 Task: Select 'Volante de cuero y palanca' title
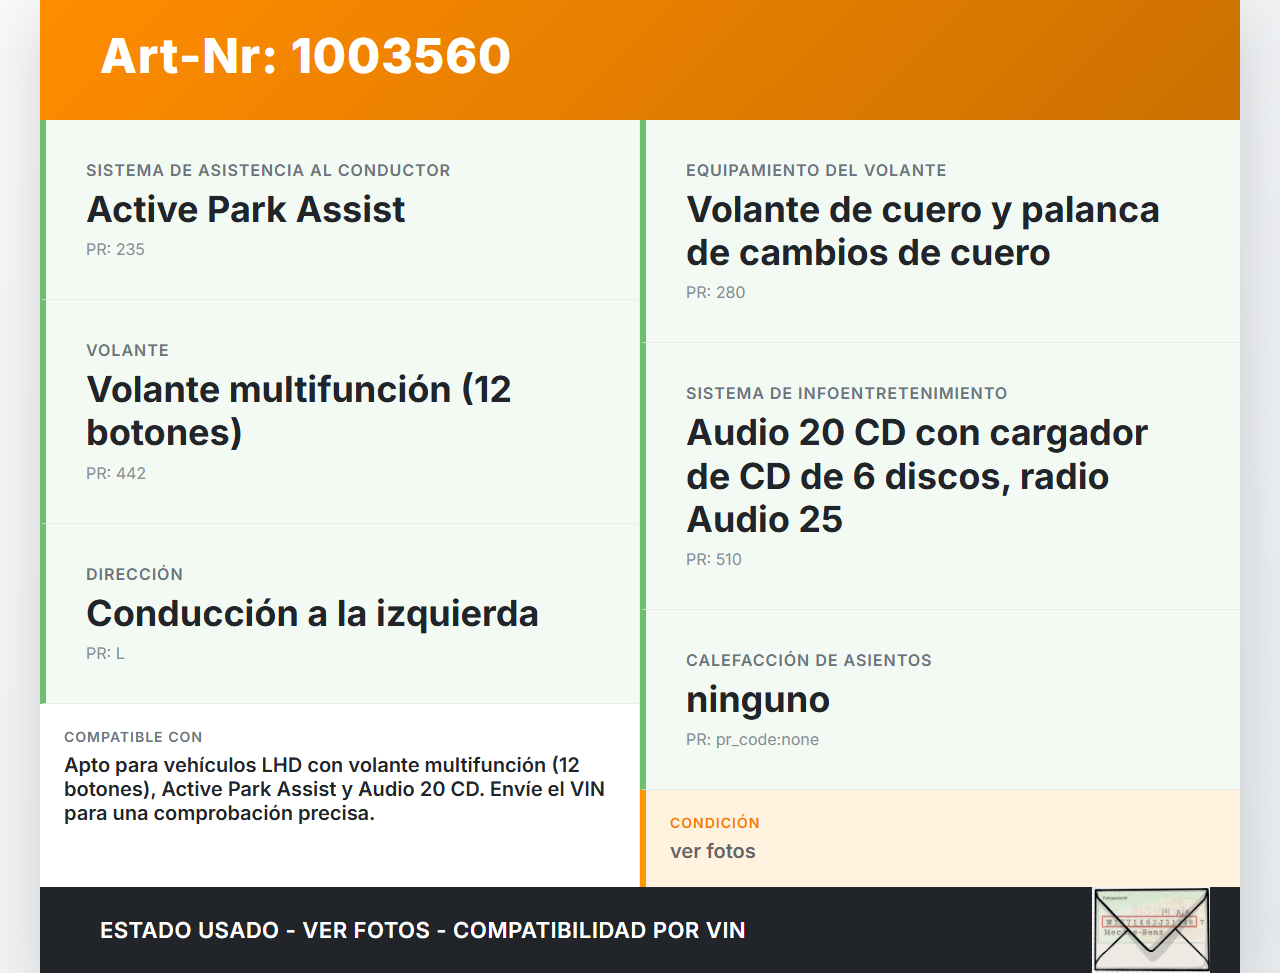(x=923, y=231)
